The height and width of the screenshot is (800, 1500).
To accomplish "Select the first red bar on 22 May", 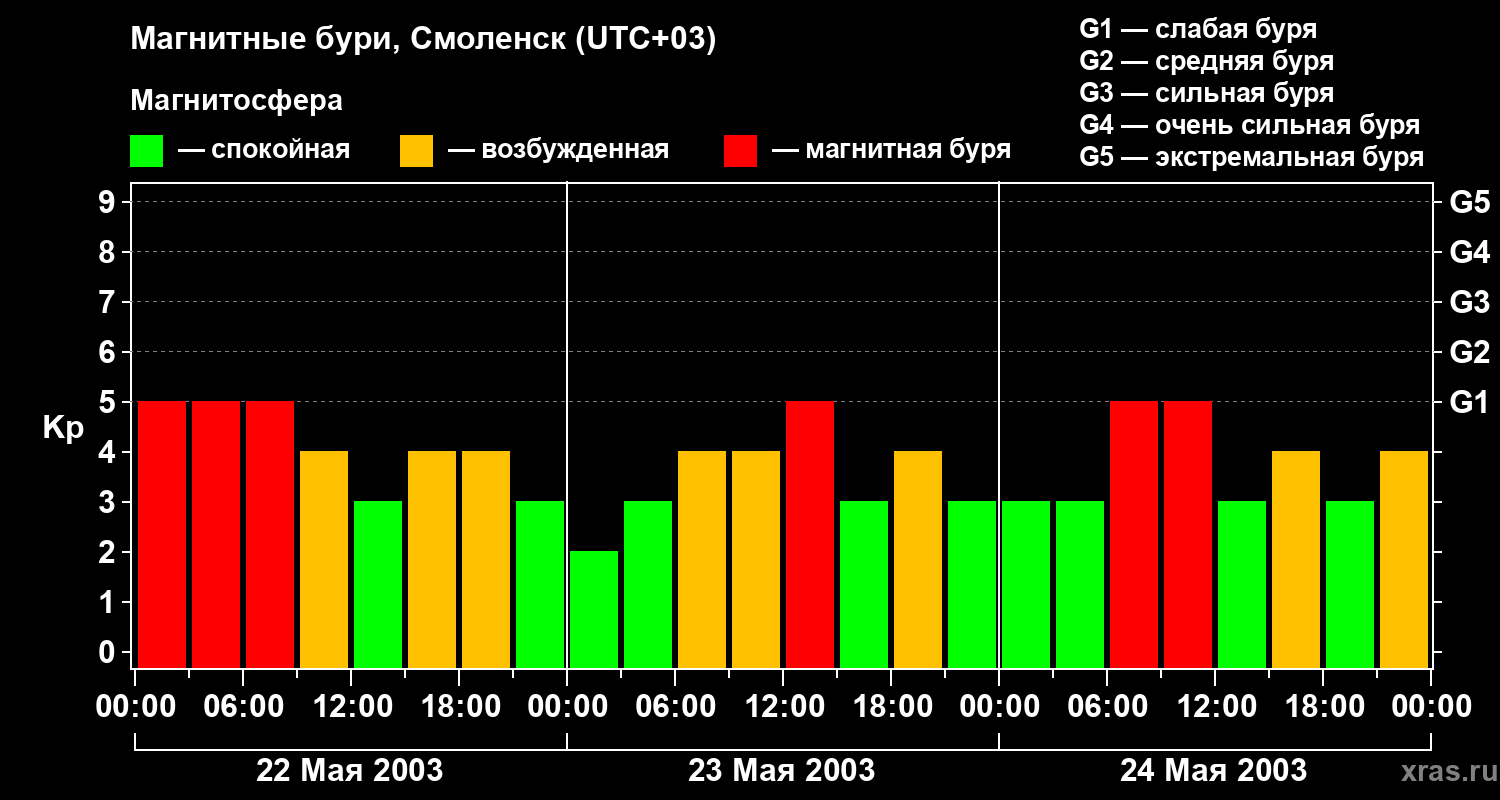I will click(162, 534).
